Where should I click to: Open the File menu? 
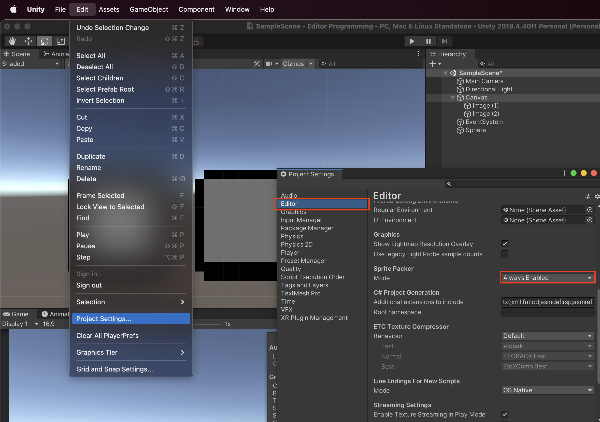60,9
